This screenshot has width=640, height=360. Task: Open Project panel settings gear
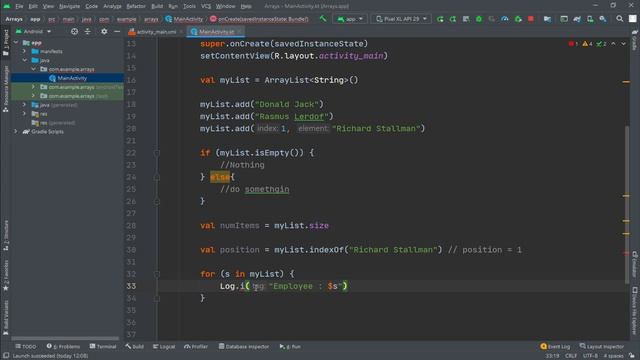tap(104, 31)
